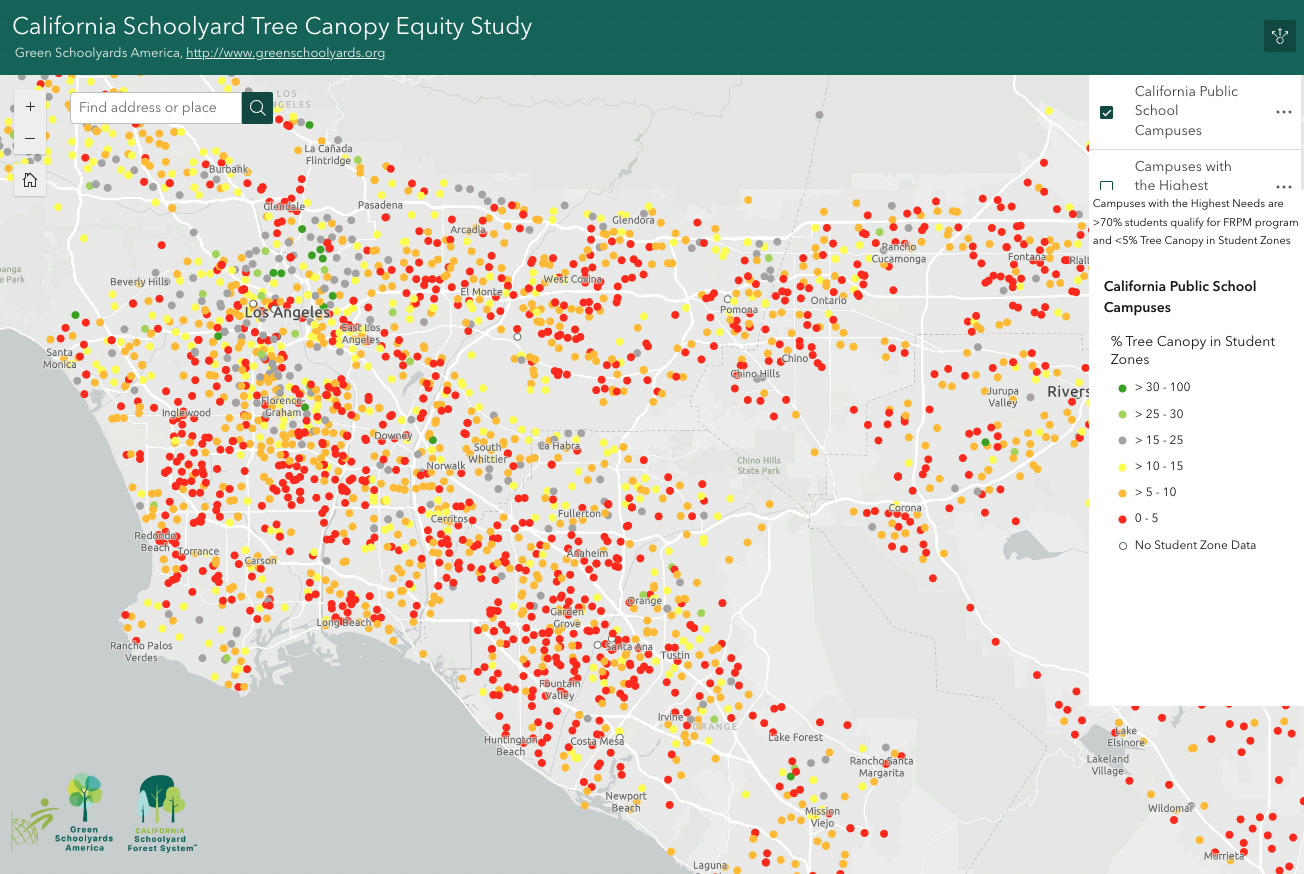The height and width of the screenshot is (874, 1304).
Task: Open options for California Public School Campuses layer
Action: [x=1284, y=112]
